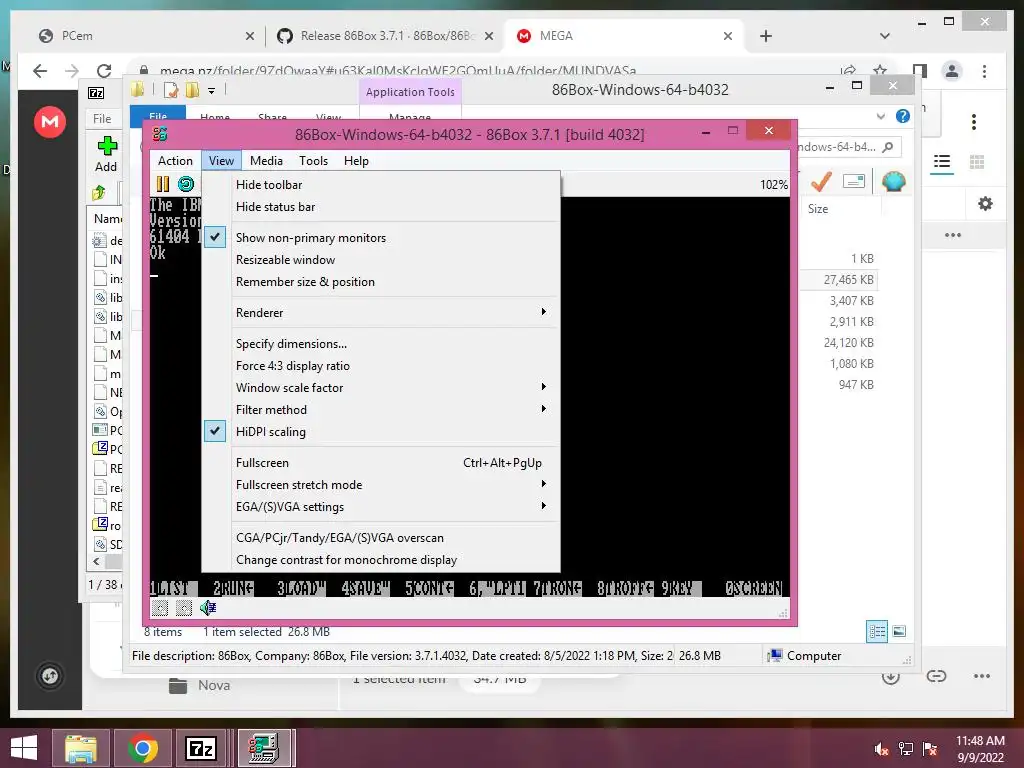Click first floppy drive icon in 86Box status bar
The width and height of the screenshot is (1024, 768).
point(159,609)
